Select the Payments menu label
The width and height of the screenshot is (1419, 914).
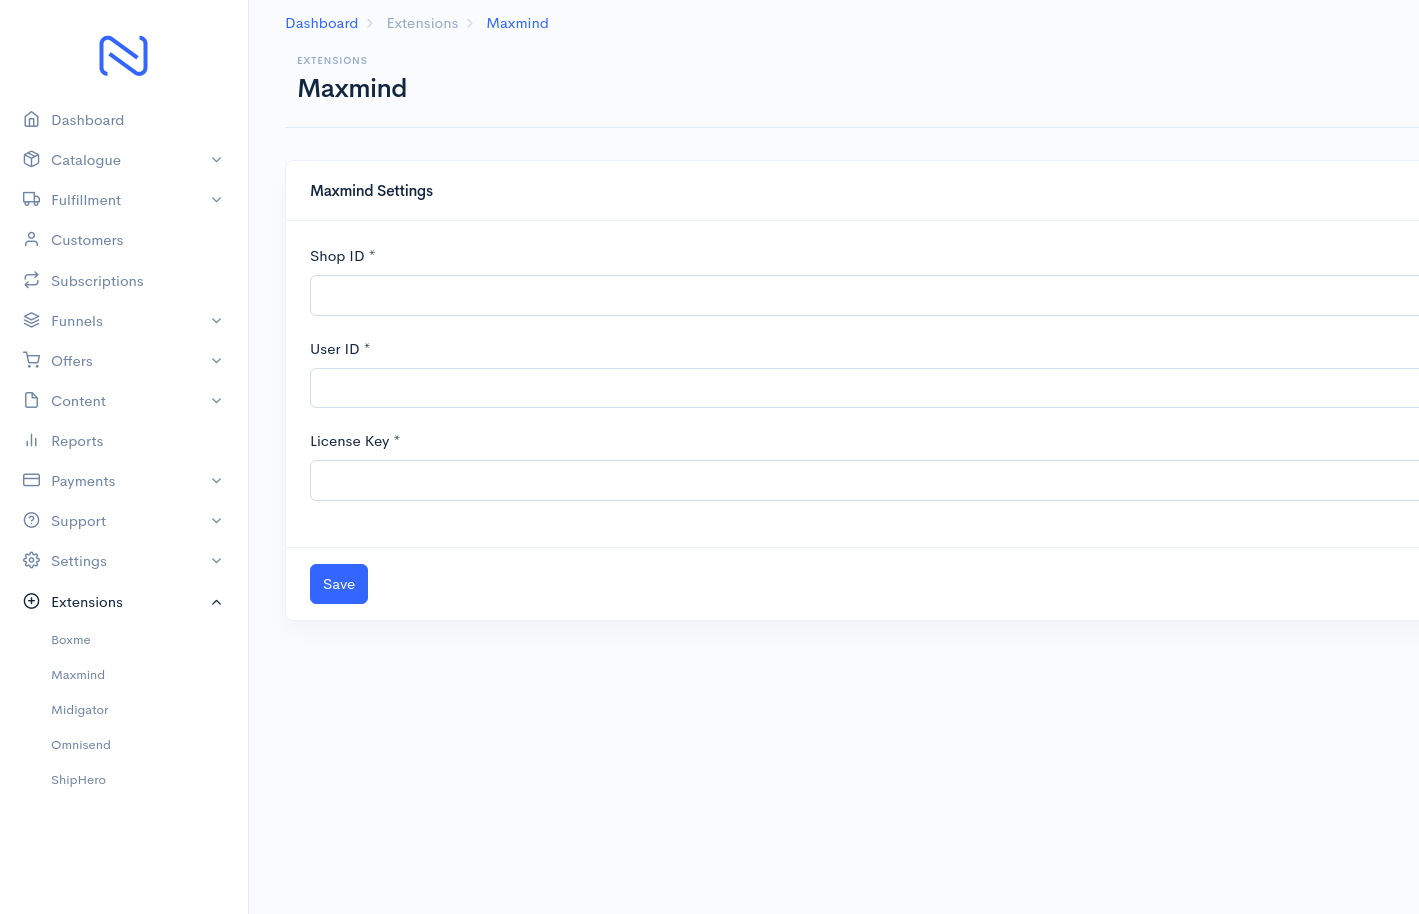click(83, 481)
